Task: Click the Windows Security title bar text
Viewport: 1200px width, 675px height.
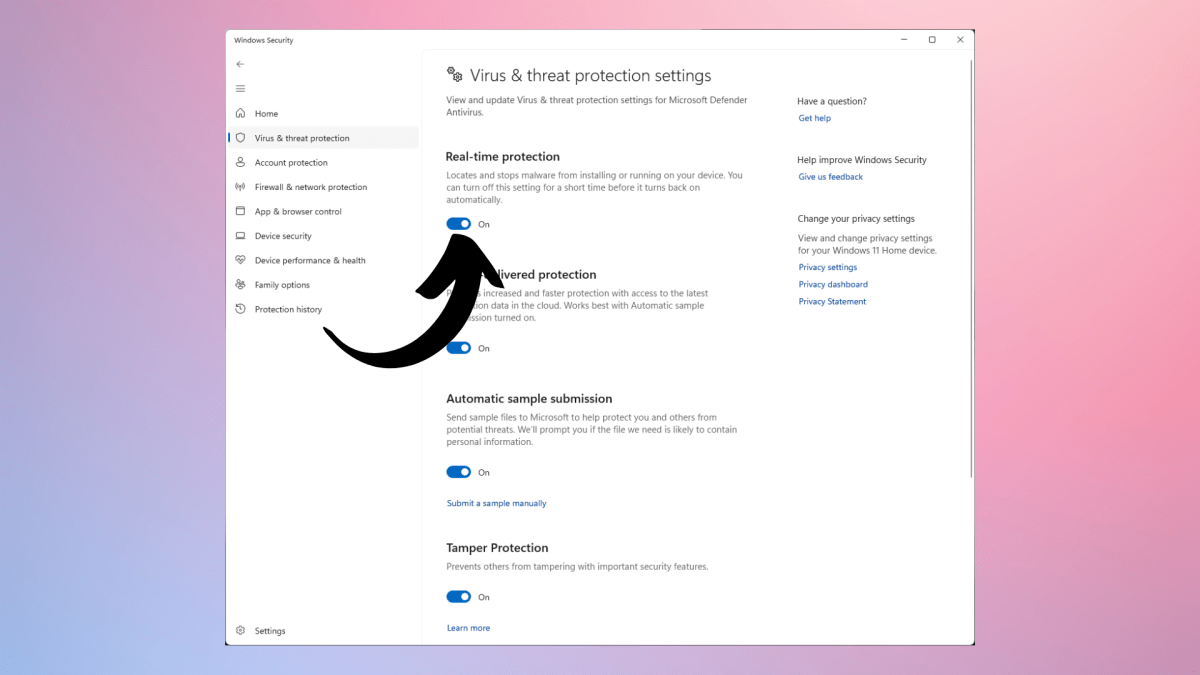Action: (264, 40)
